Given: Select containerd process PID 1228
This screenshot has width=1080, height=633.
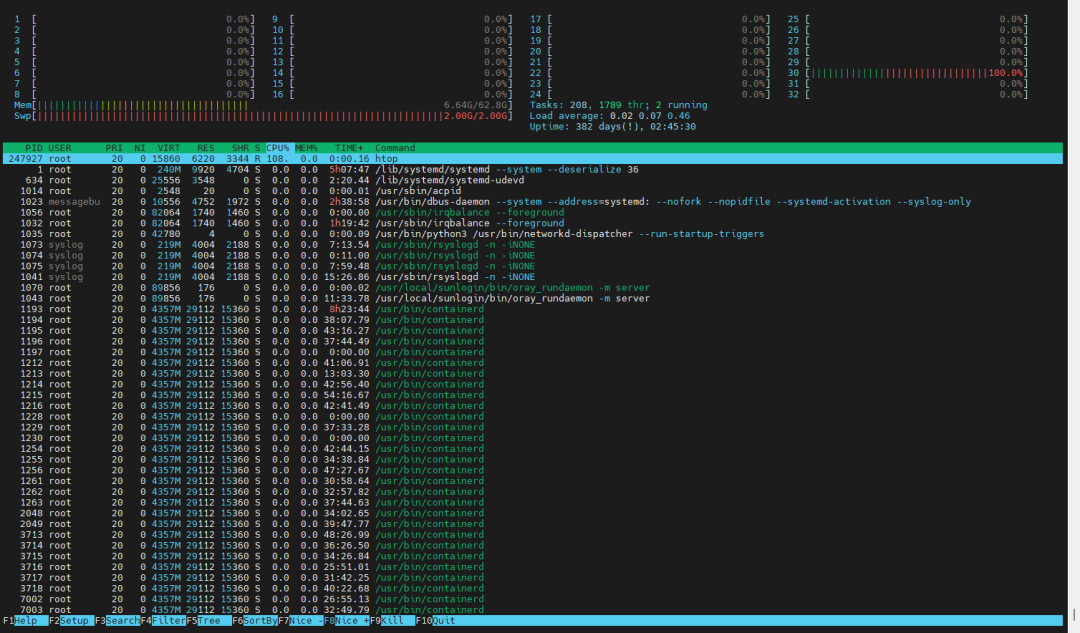Looking at the screenshot, I should pos(532,417).
